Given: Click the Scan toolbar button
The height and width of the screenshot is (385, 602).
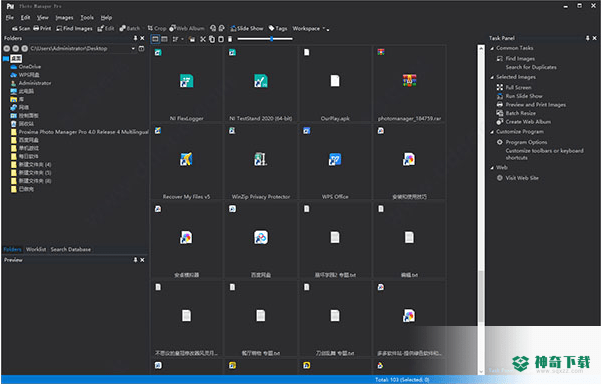Looking at the screenshot, I should click(21, 28).
